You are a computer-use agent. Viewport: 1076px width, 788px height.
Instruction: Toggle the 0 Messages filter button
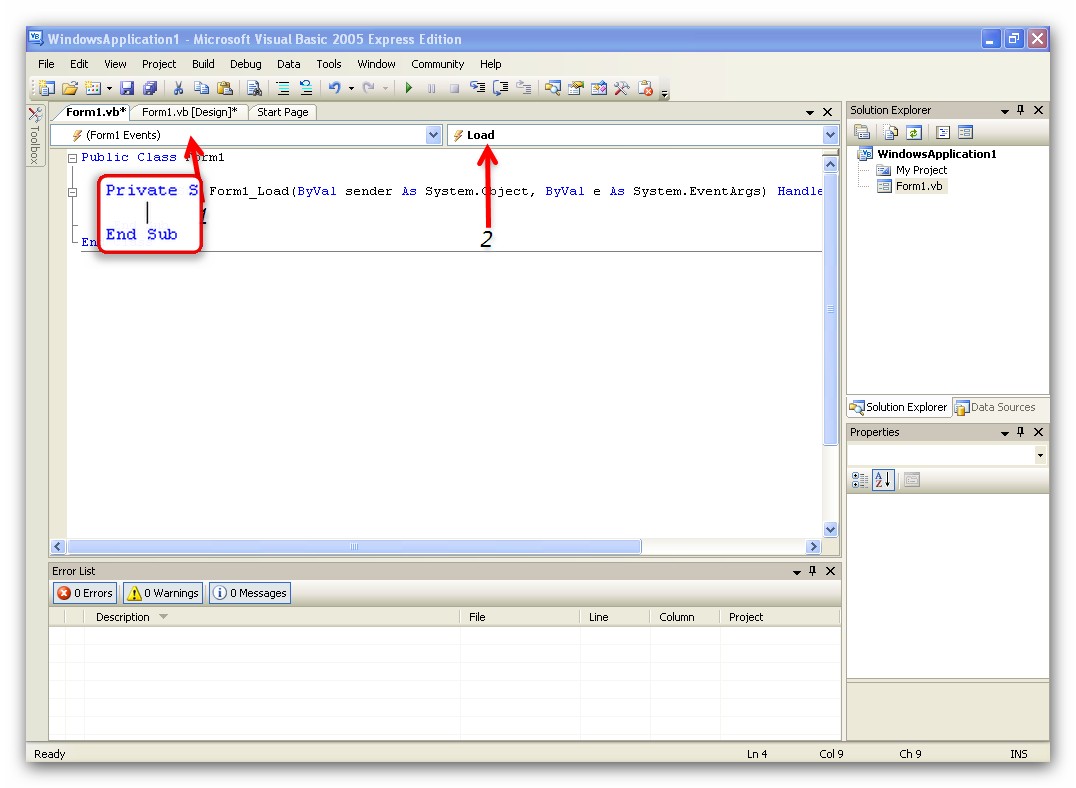(x=250, y=593)
